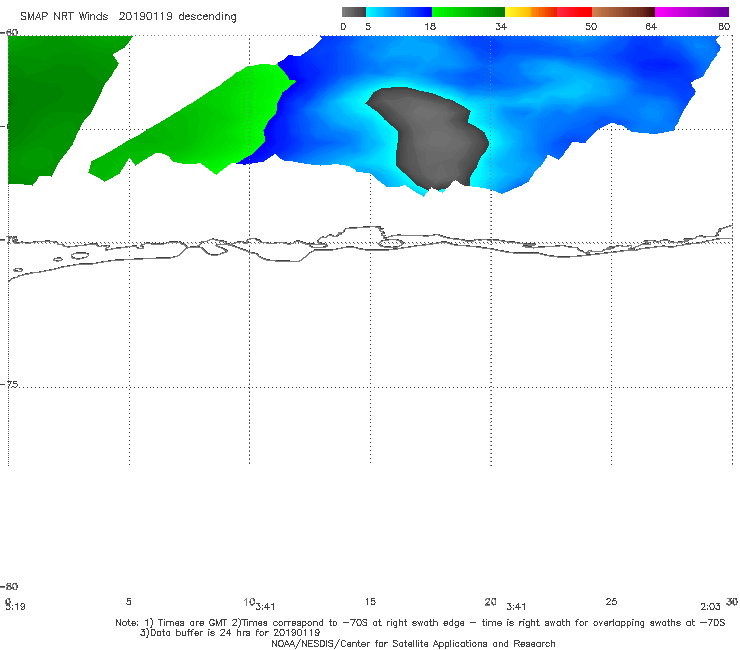The height and width of the screenshot is (650, 740).
Task: Click the brown 50–64 color bar segment
Action: (623, 12)
